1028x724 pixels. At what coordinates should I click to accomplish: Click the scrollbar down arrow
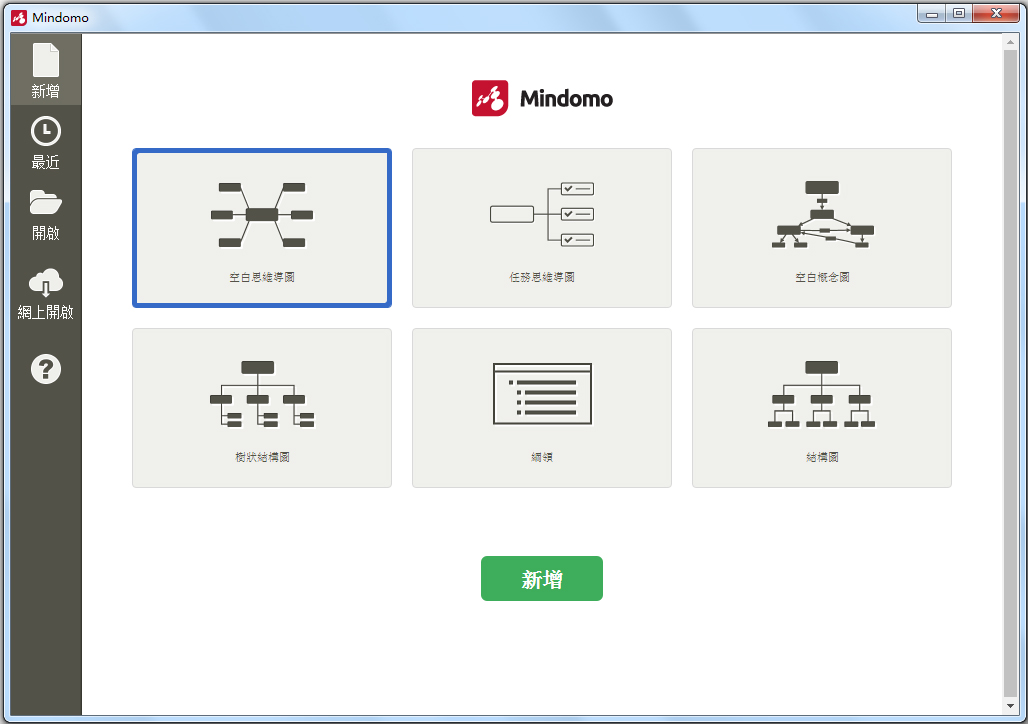tap(1010, 706)
